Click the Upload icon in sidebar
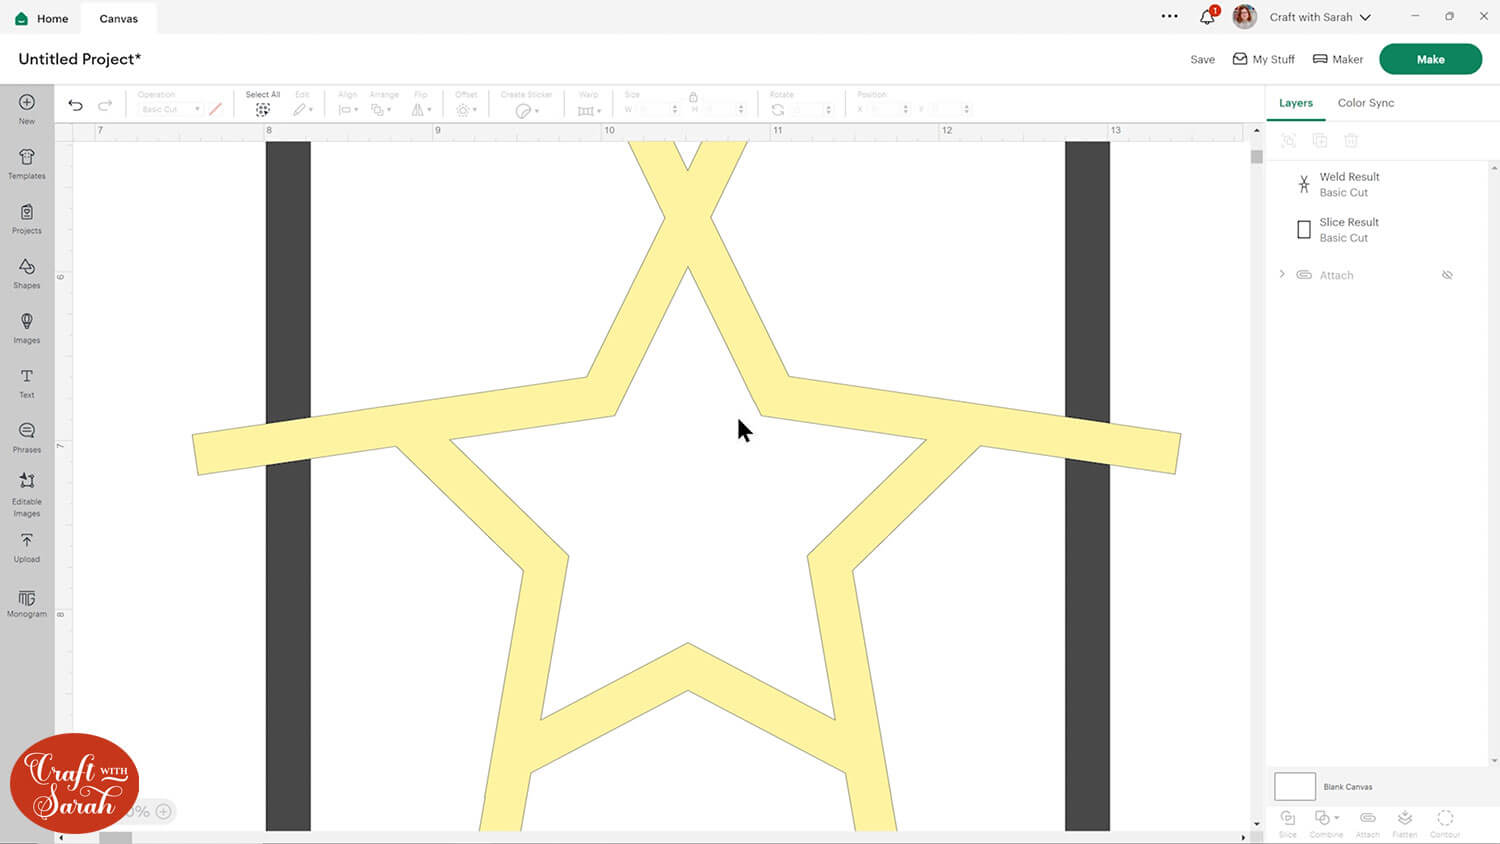Image resolution: width=1500 pixels, height=844 pixels. point(27,548)
